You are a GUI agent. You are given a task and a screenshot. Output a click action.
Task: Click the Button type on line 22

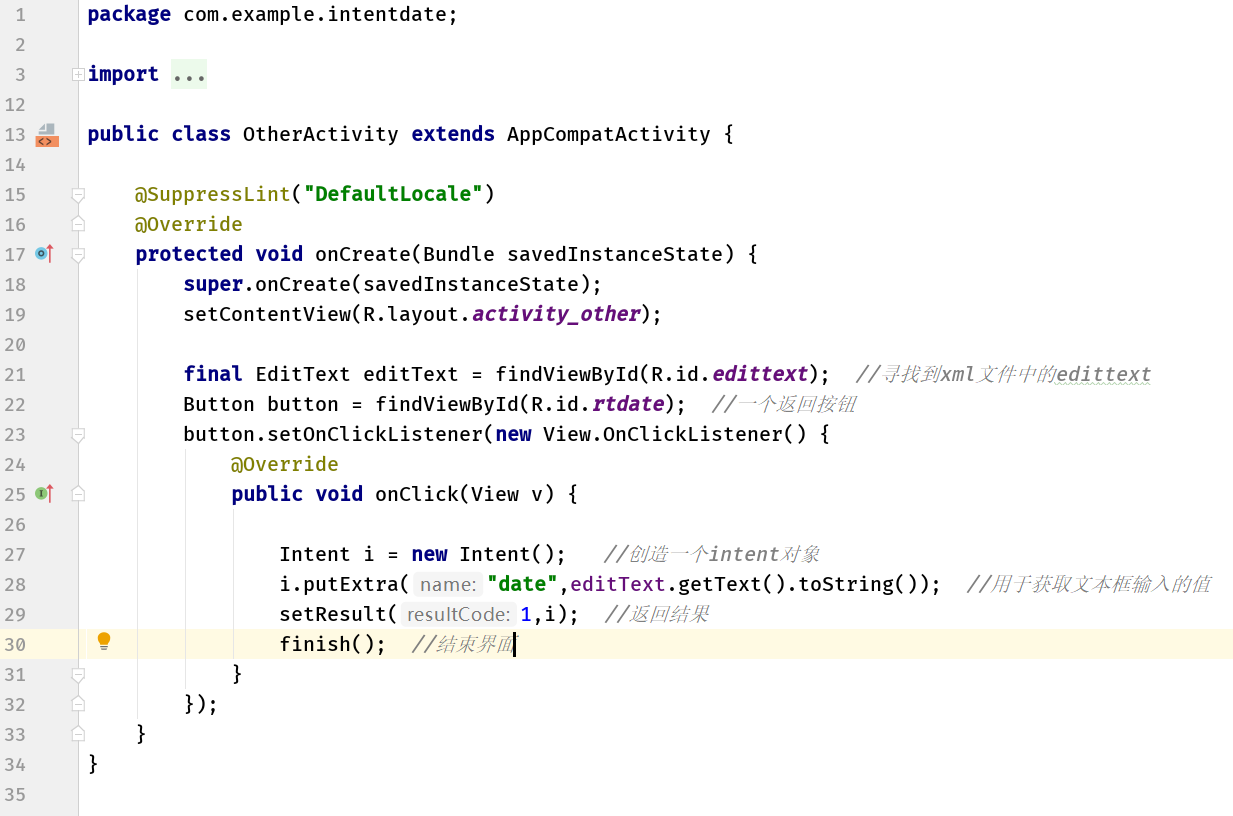click(219, 404)
